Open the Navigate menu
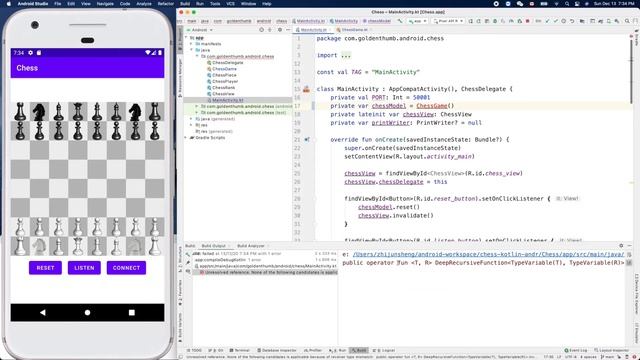This screenshot has width=640, height=360. pyautogui.click(x=105, y=4)
